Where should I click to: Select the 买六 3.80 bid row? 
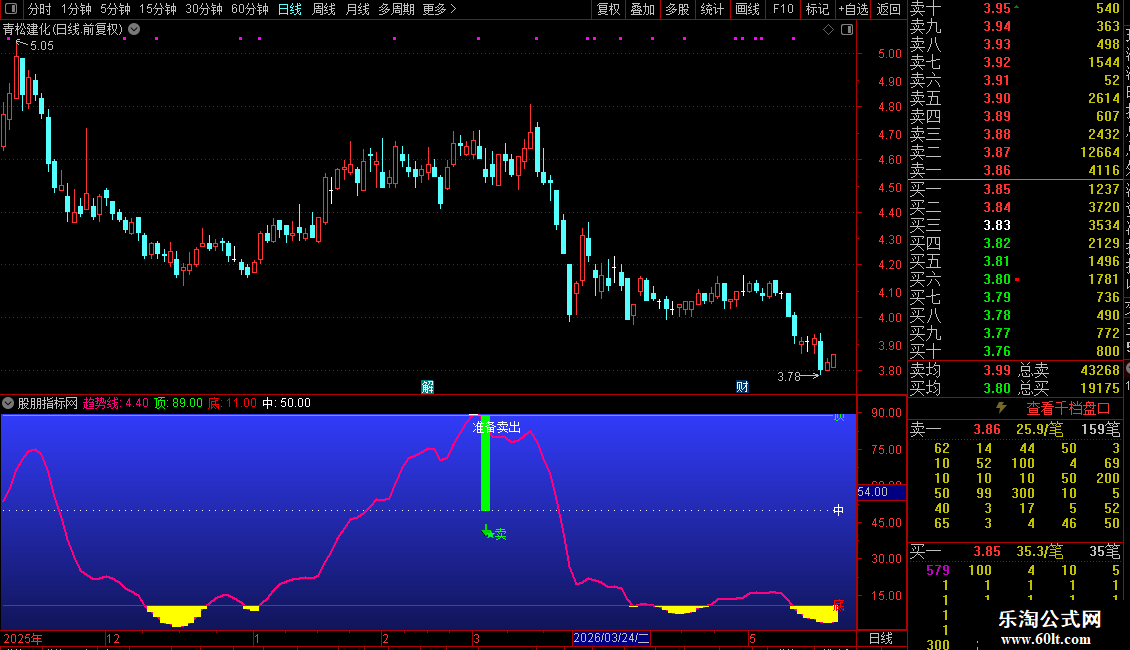point(1015,279)
